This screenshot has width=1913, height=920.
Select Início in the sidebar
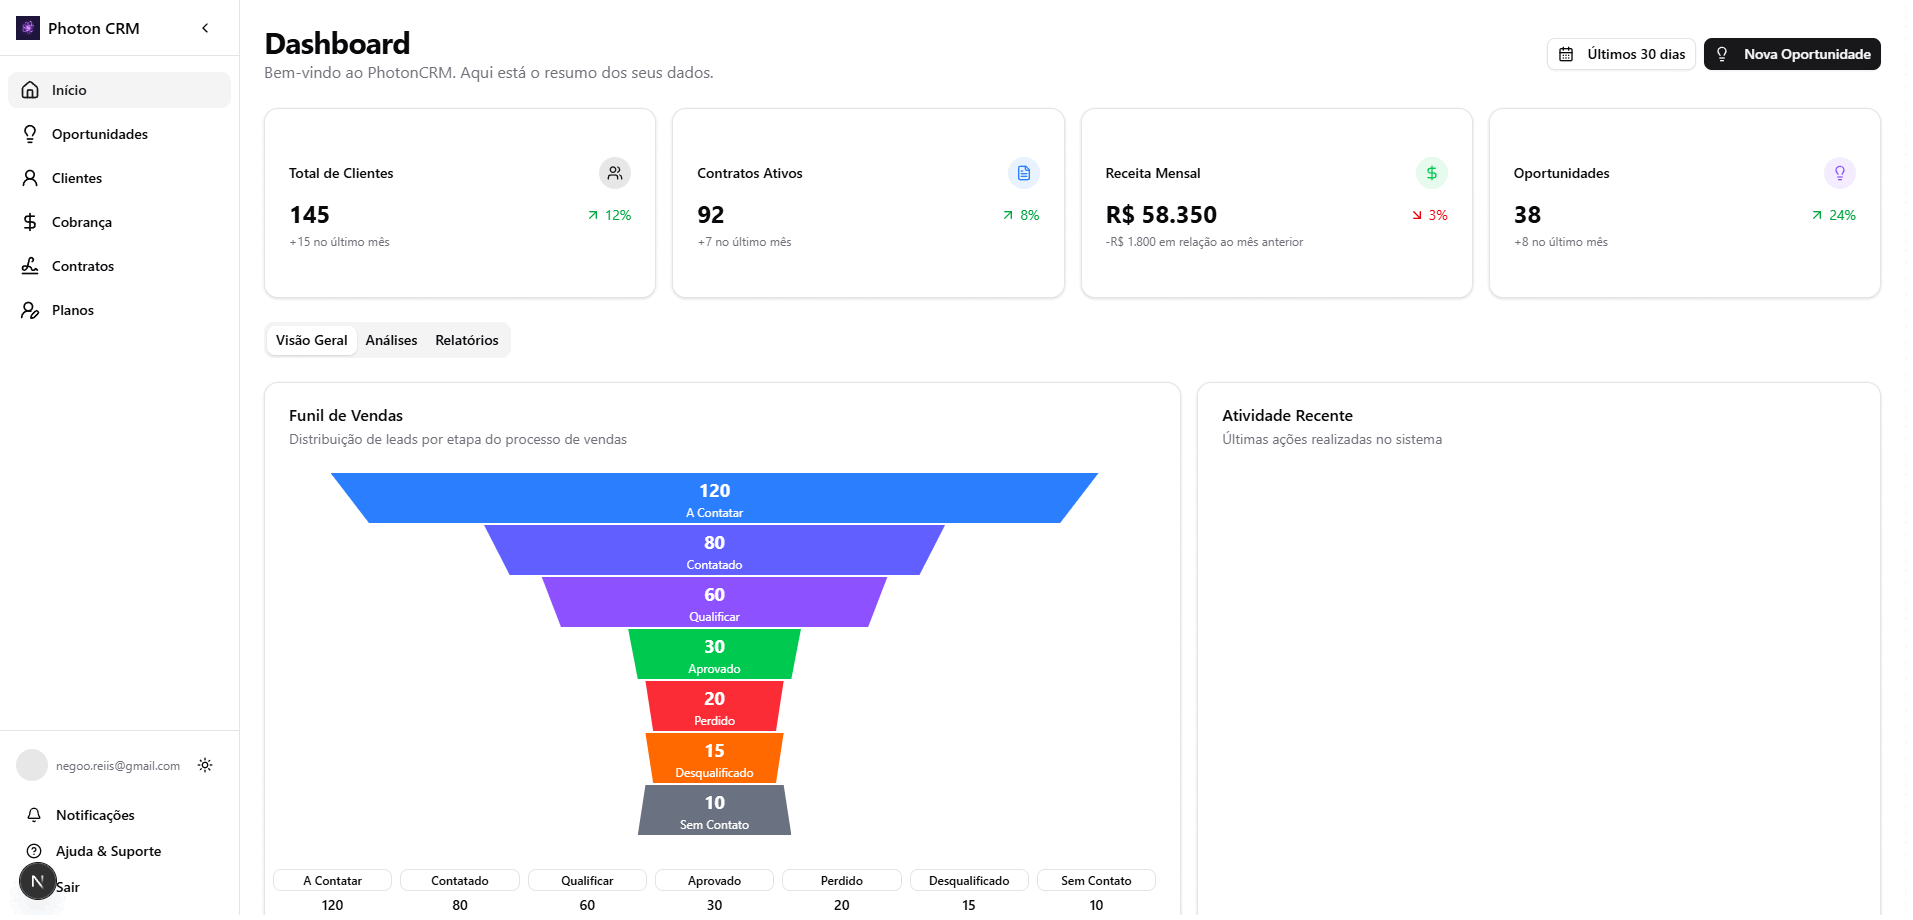point(68,89)
